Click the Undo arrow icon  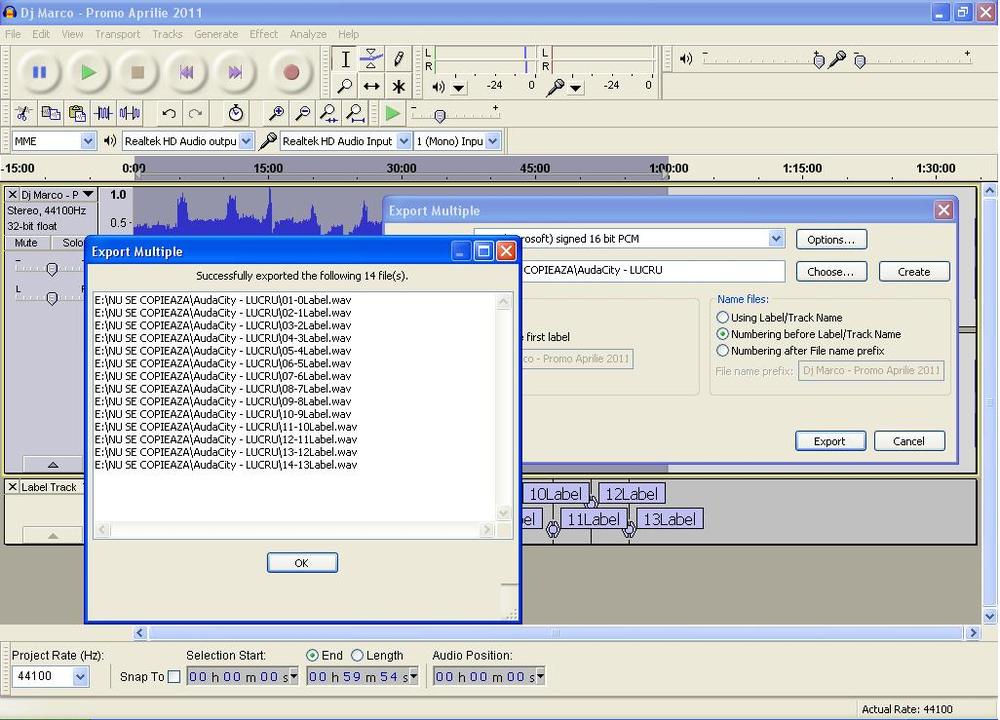coord(169,114)
